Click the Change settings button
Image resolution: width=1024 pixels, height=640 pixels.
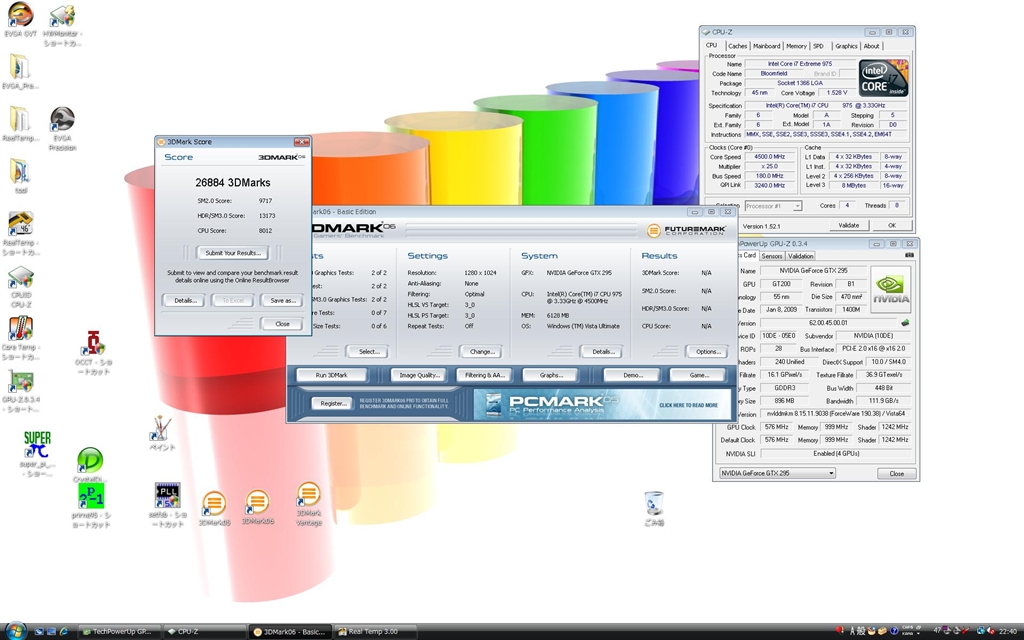coord(481,352)
